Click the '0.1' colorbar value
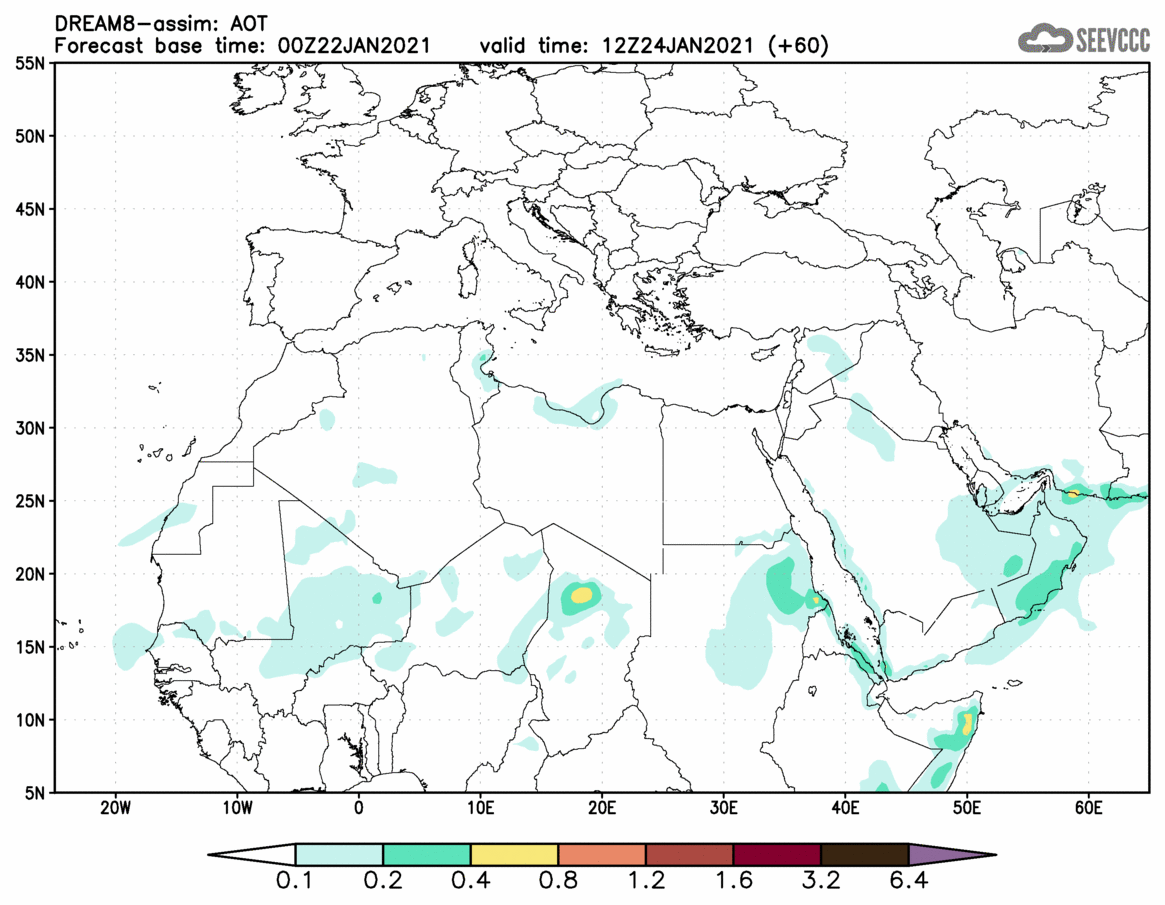The image size is (1165, 905). point(294,881)
